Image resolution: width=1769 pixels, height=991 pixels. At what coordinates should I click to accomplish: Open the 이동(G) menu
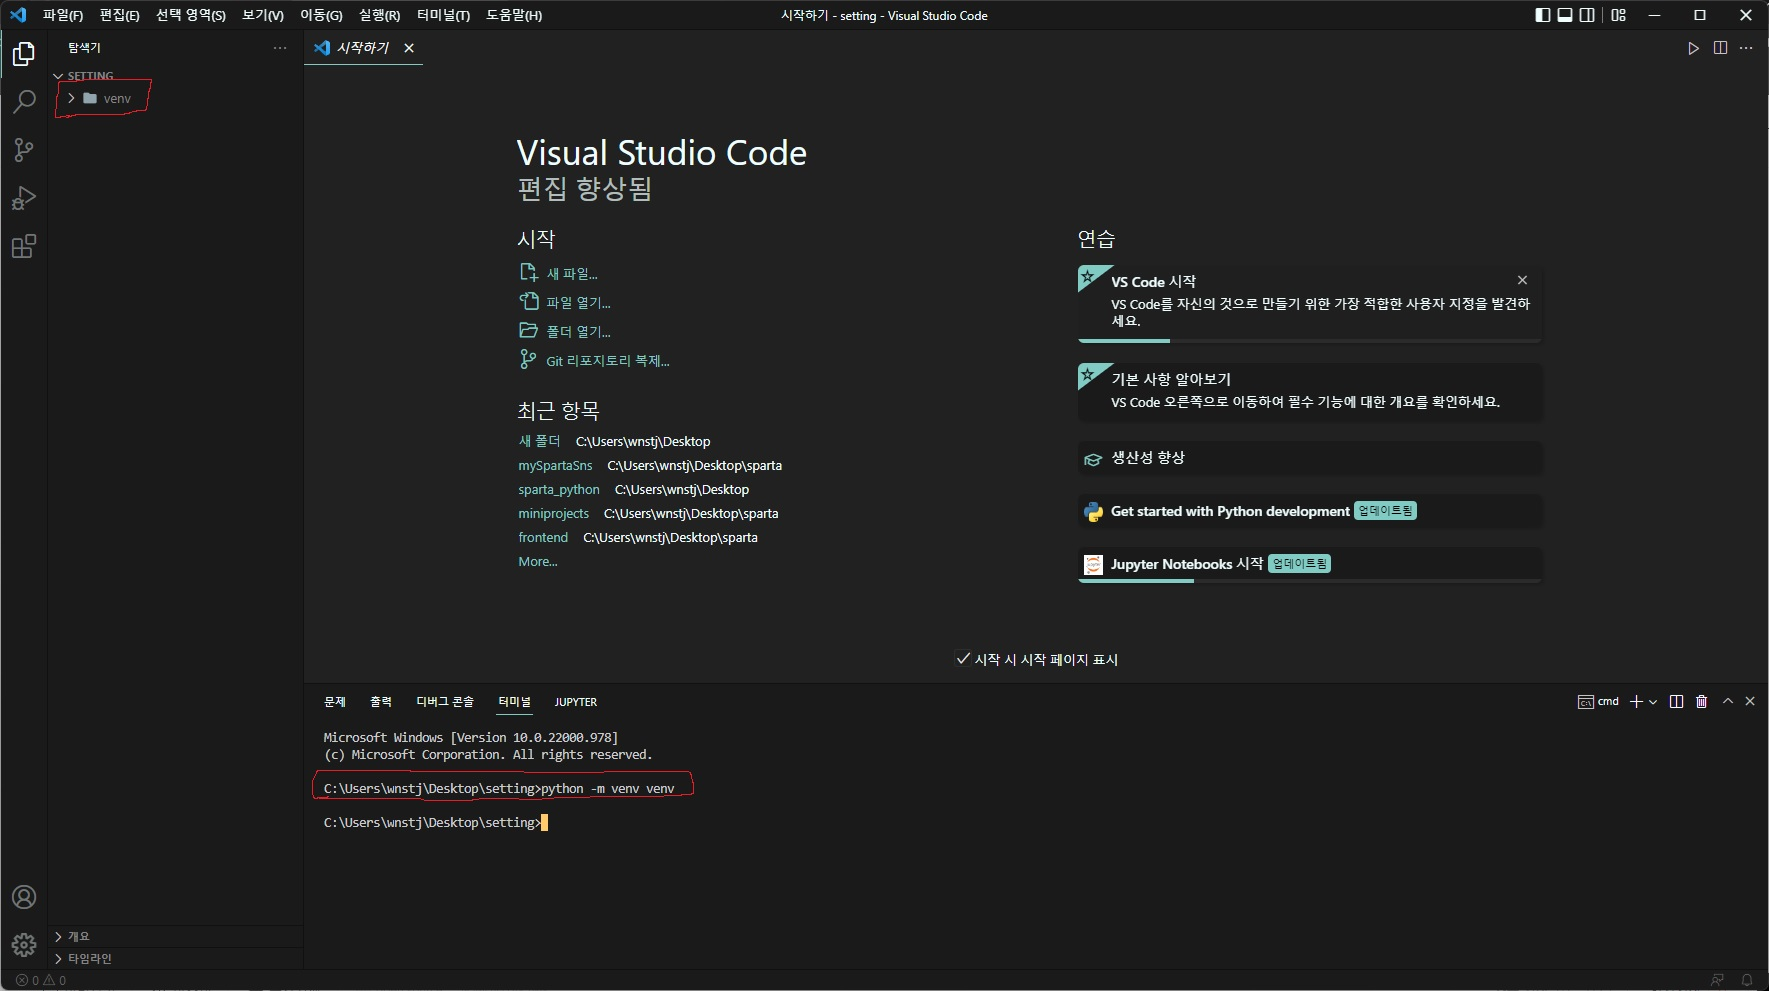click(321, 15)
